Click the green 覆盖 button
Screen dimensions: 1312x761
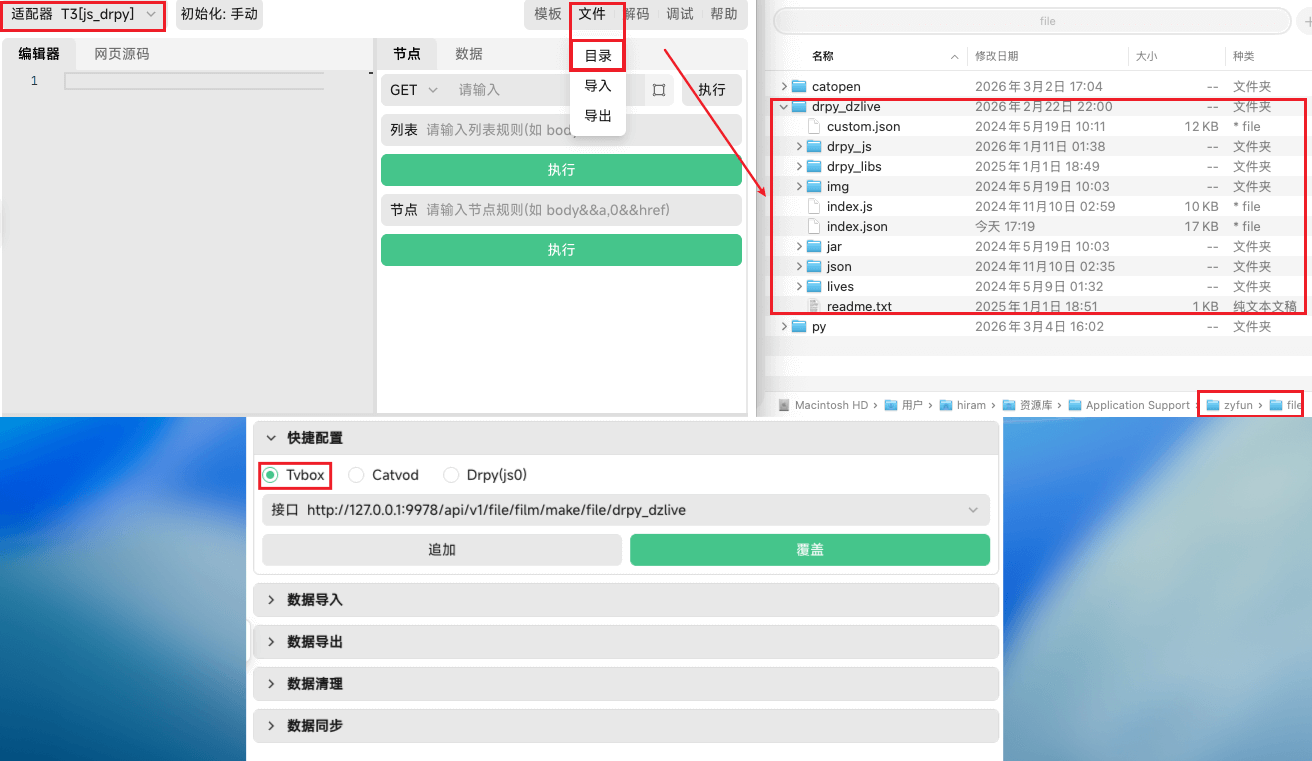(810, 549)
